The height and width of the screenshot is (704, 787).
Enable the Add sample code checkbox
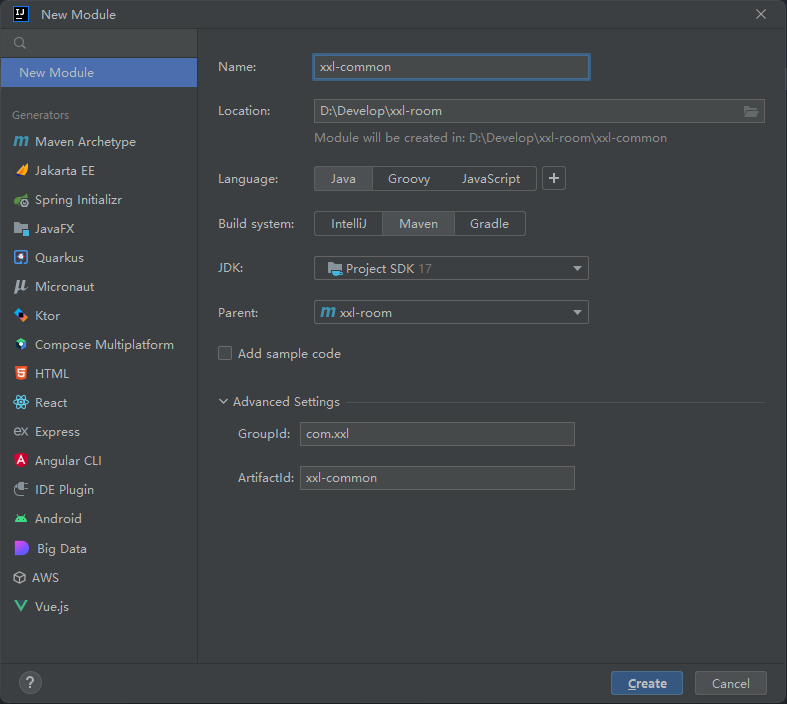coord(225,353)
